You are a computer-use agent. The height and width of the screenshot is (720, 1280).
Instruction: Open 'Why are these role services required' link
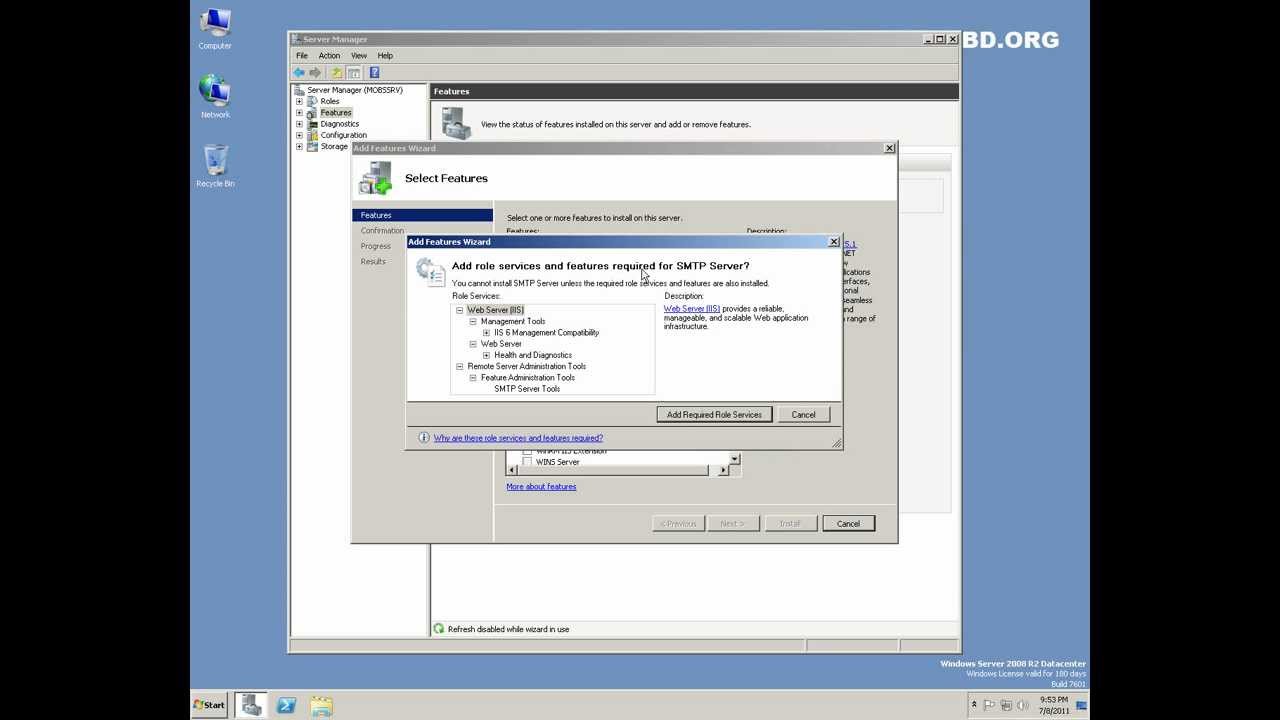tap(518, 438)
